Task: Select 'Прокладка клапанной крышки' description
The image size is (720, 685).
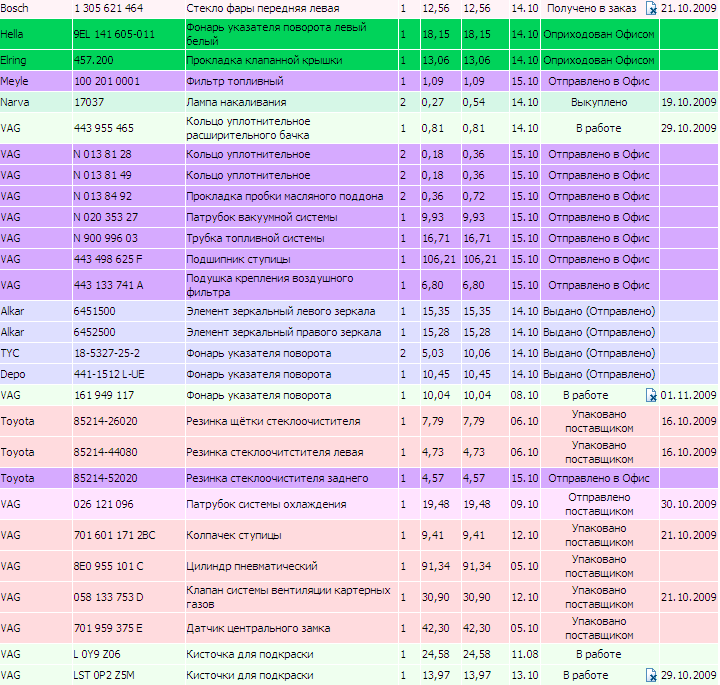Action: pos(264,60)
